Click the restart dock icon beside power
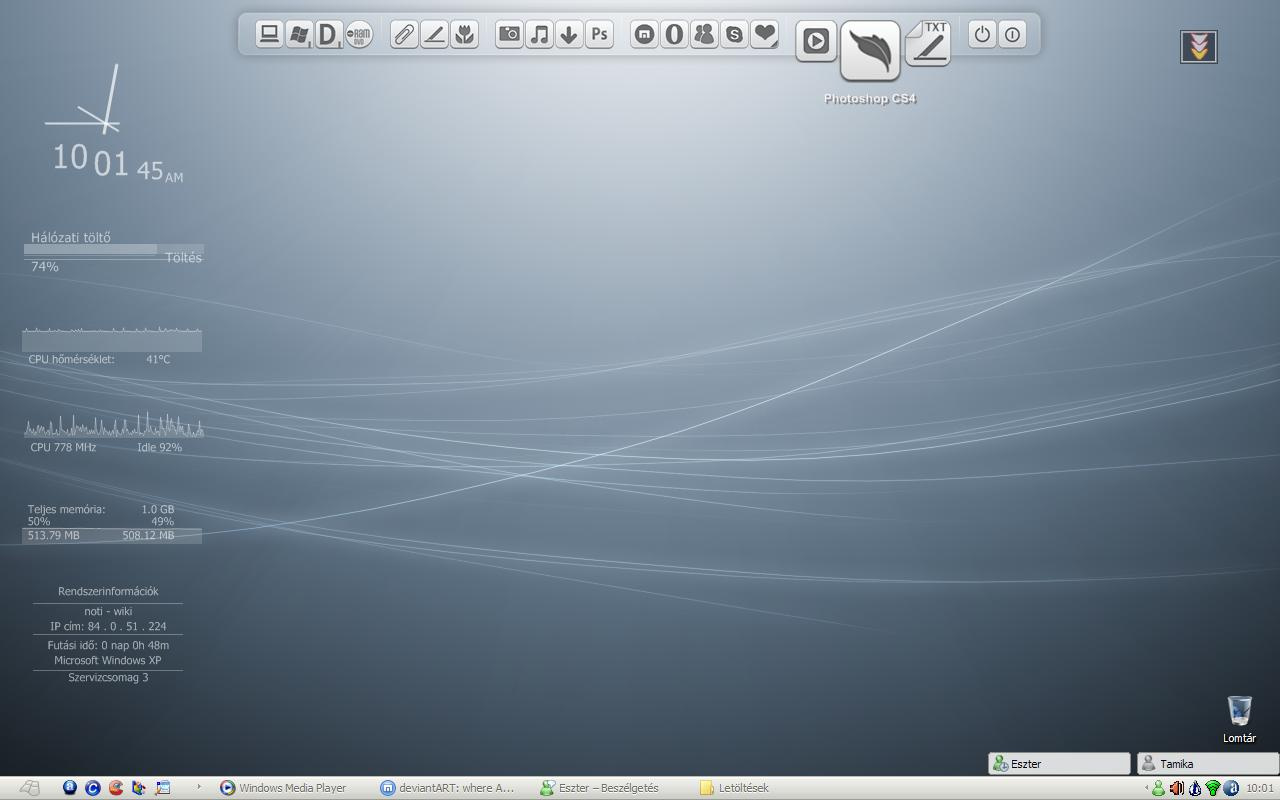 coord(1012,35)
